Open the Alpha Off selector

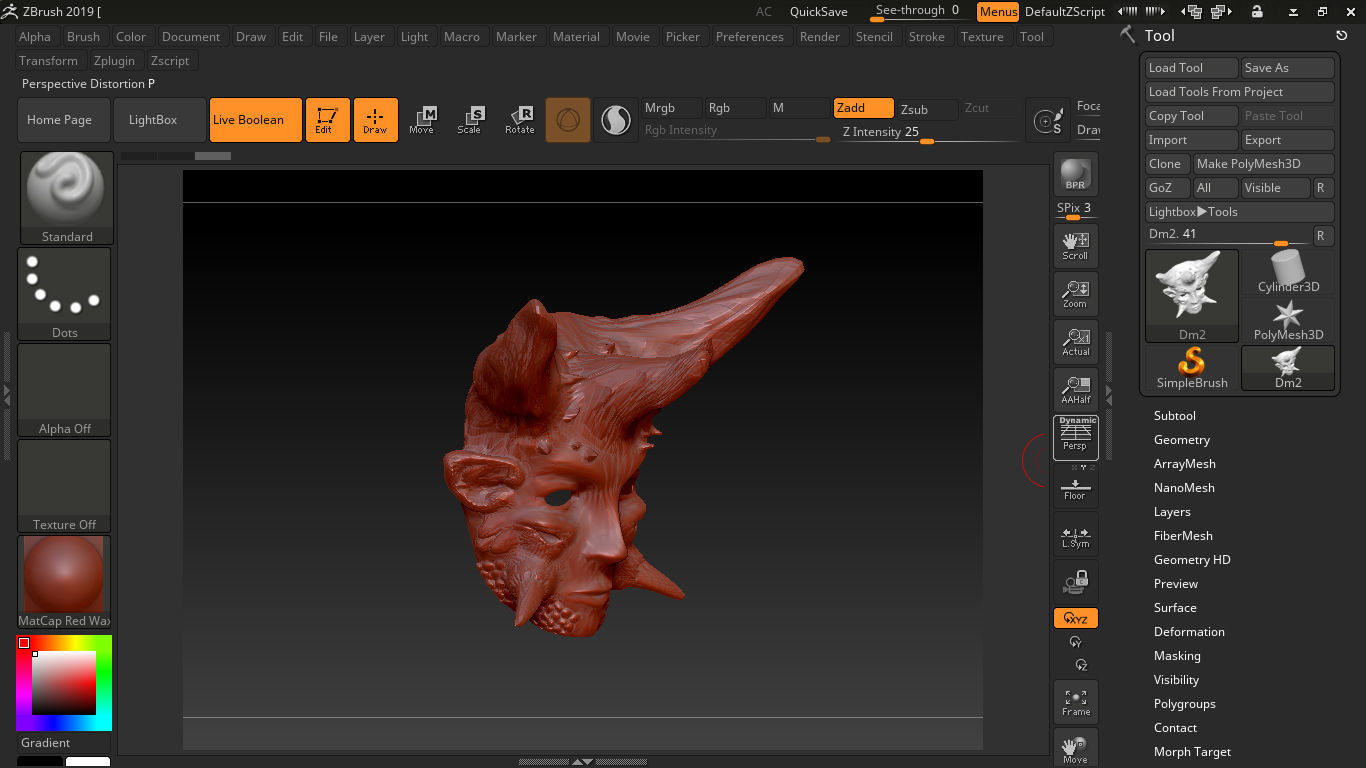(x=64, y=390)
